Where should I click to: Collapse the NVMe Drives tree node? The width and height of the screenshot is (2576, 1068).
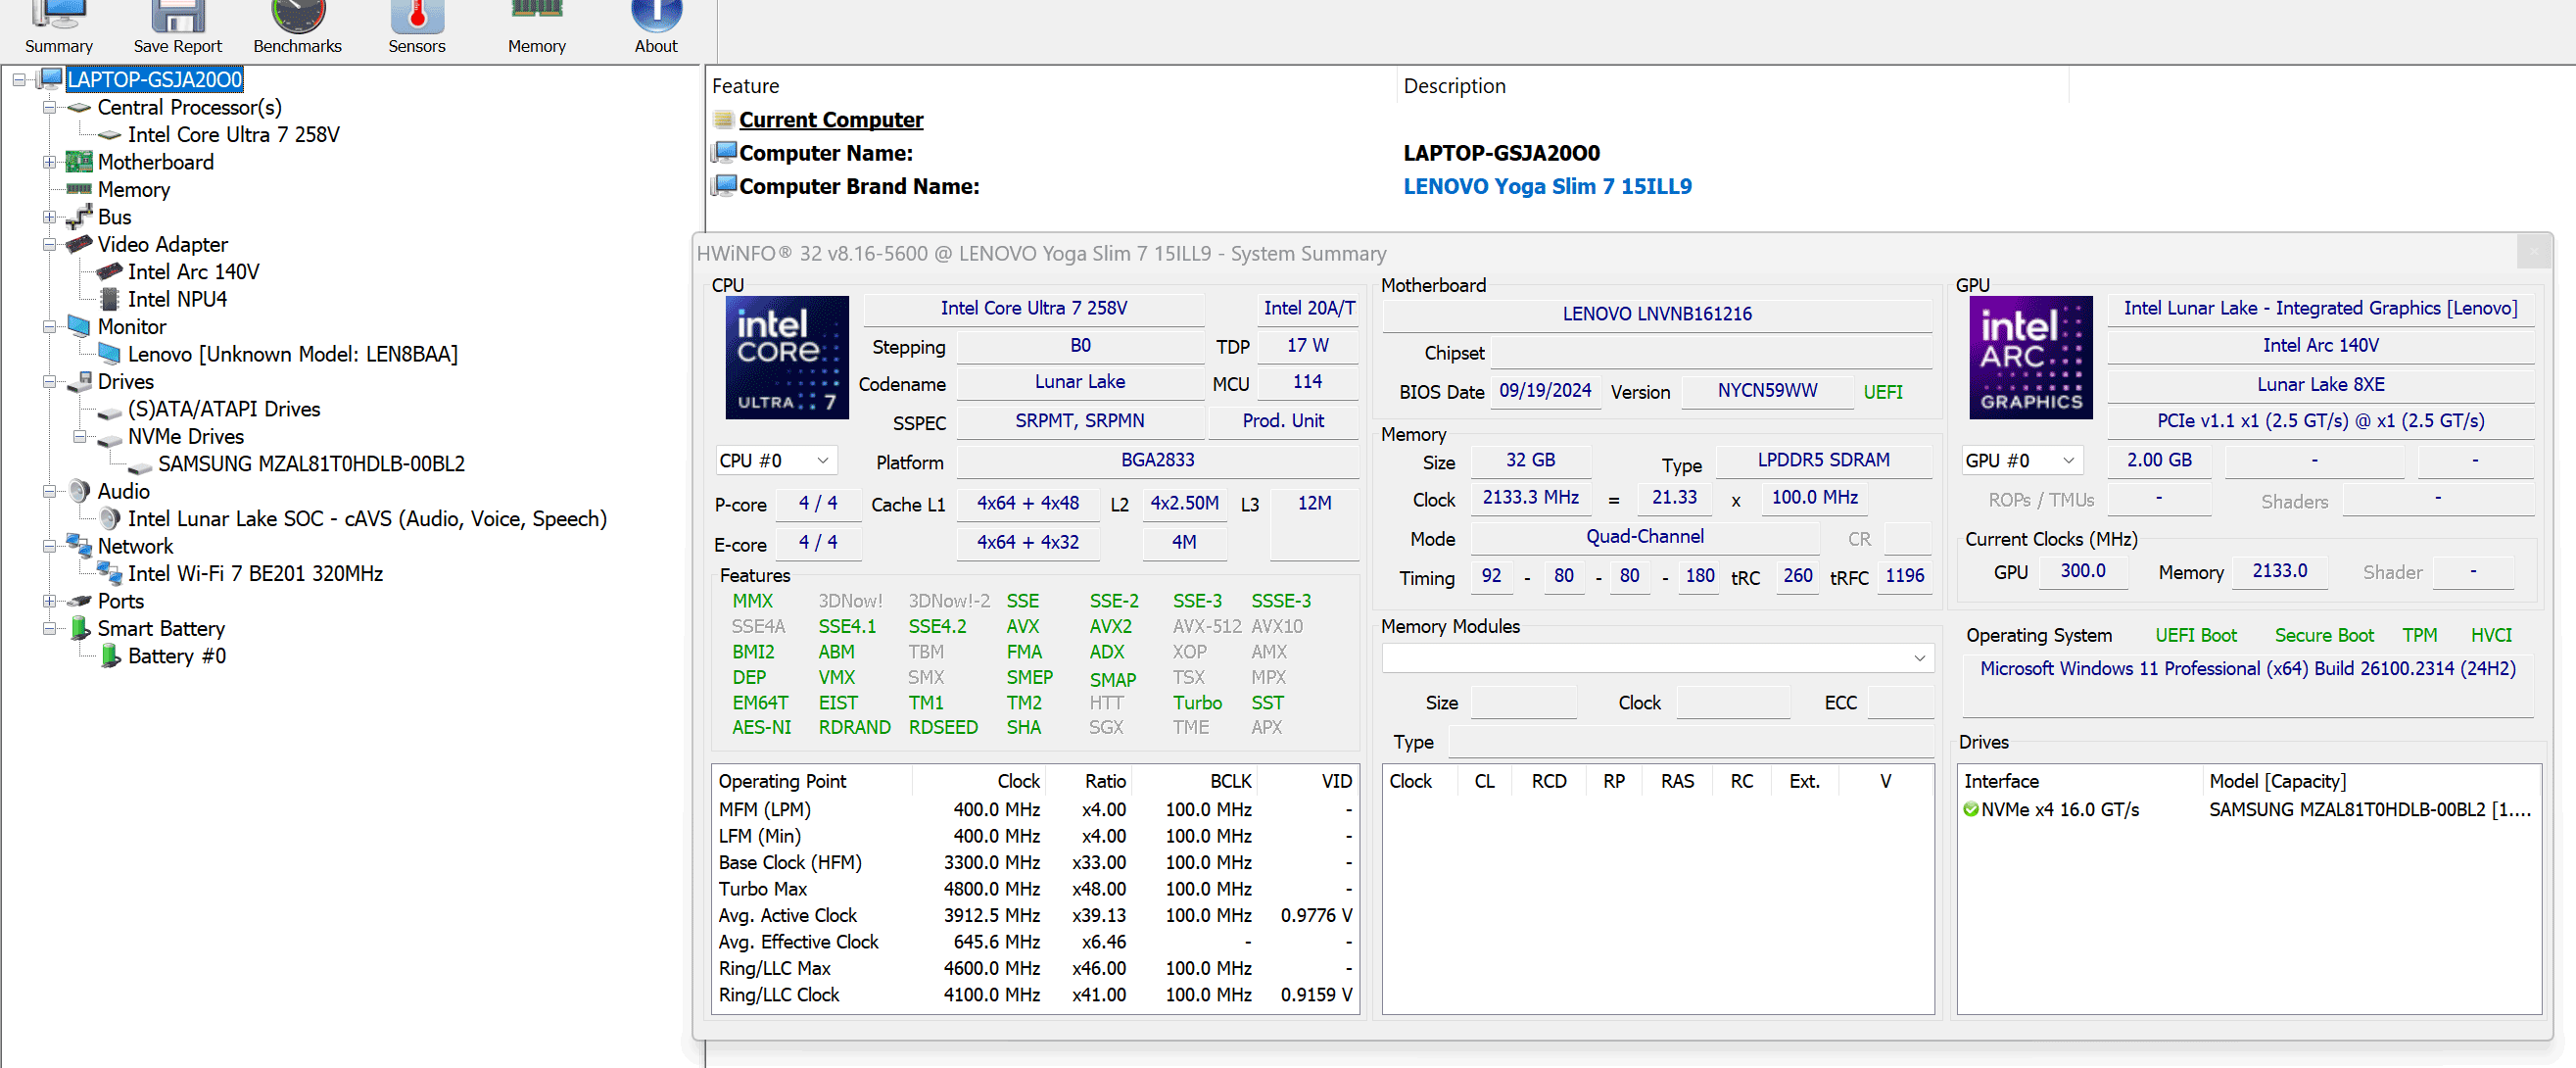pos(79,436)
